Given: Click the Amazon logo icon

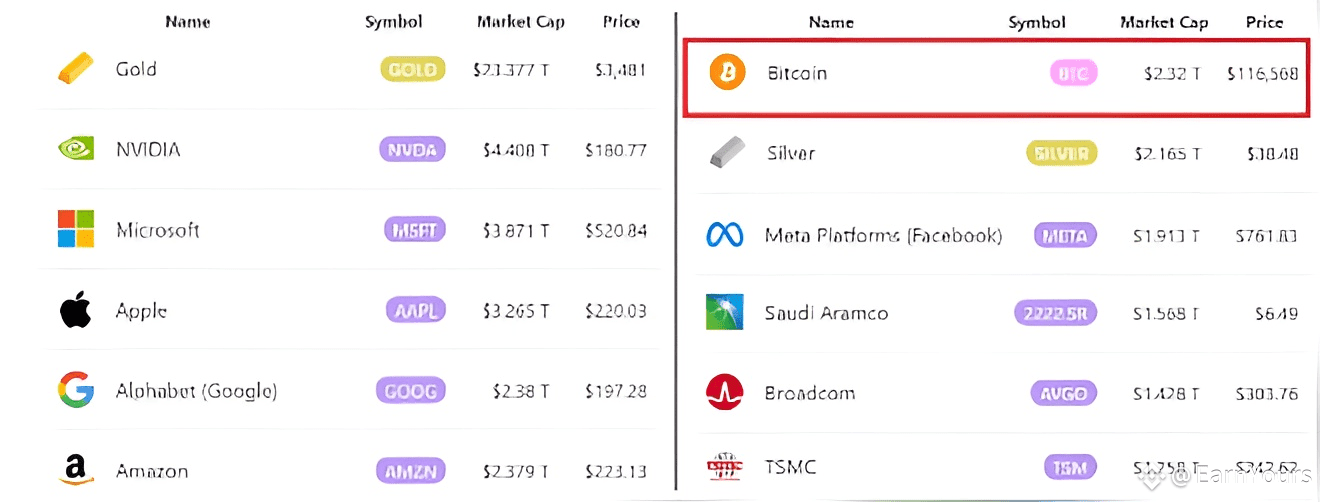Looking at the screenshot, I should (x=76, y=469).
